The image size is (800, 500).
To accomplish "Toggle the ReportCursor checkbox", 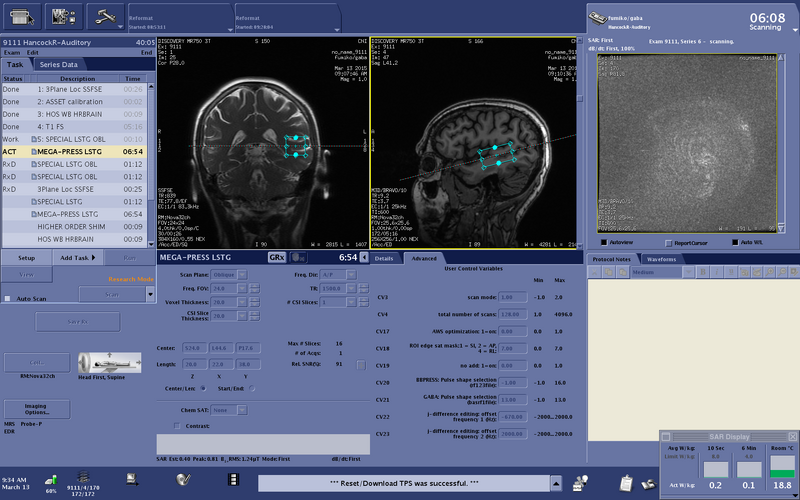I will click(x=669, y=243).
